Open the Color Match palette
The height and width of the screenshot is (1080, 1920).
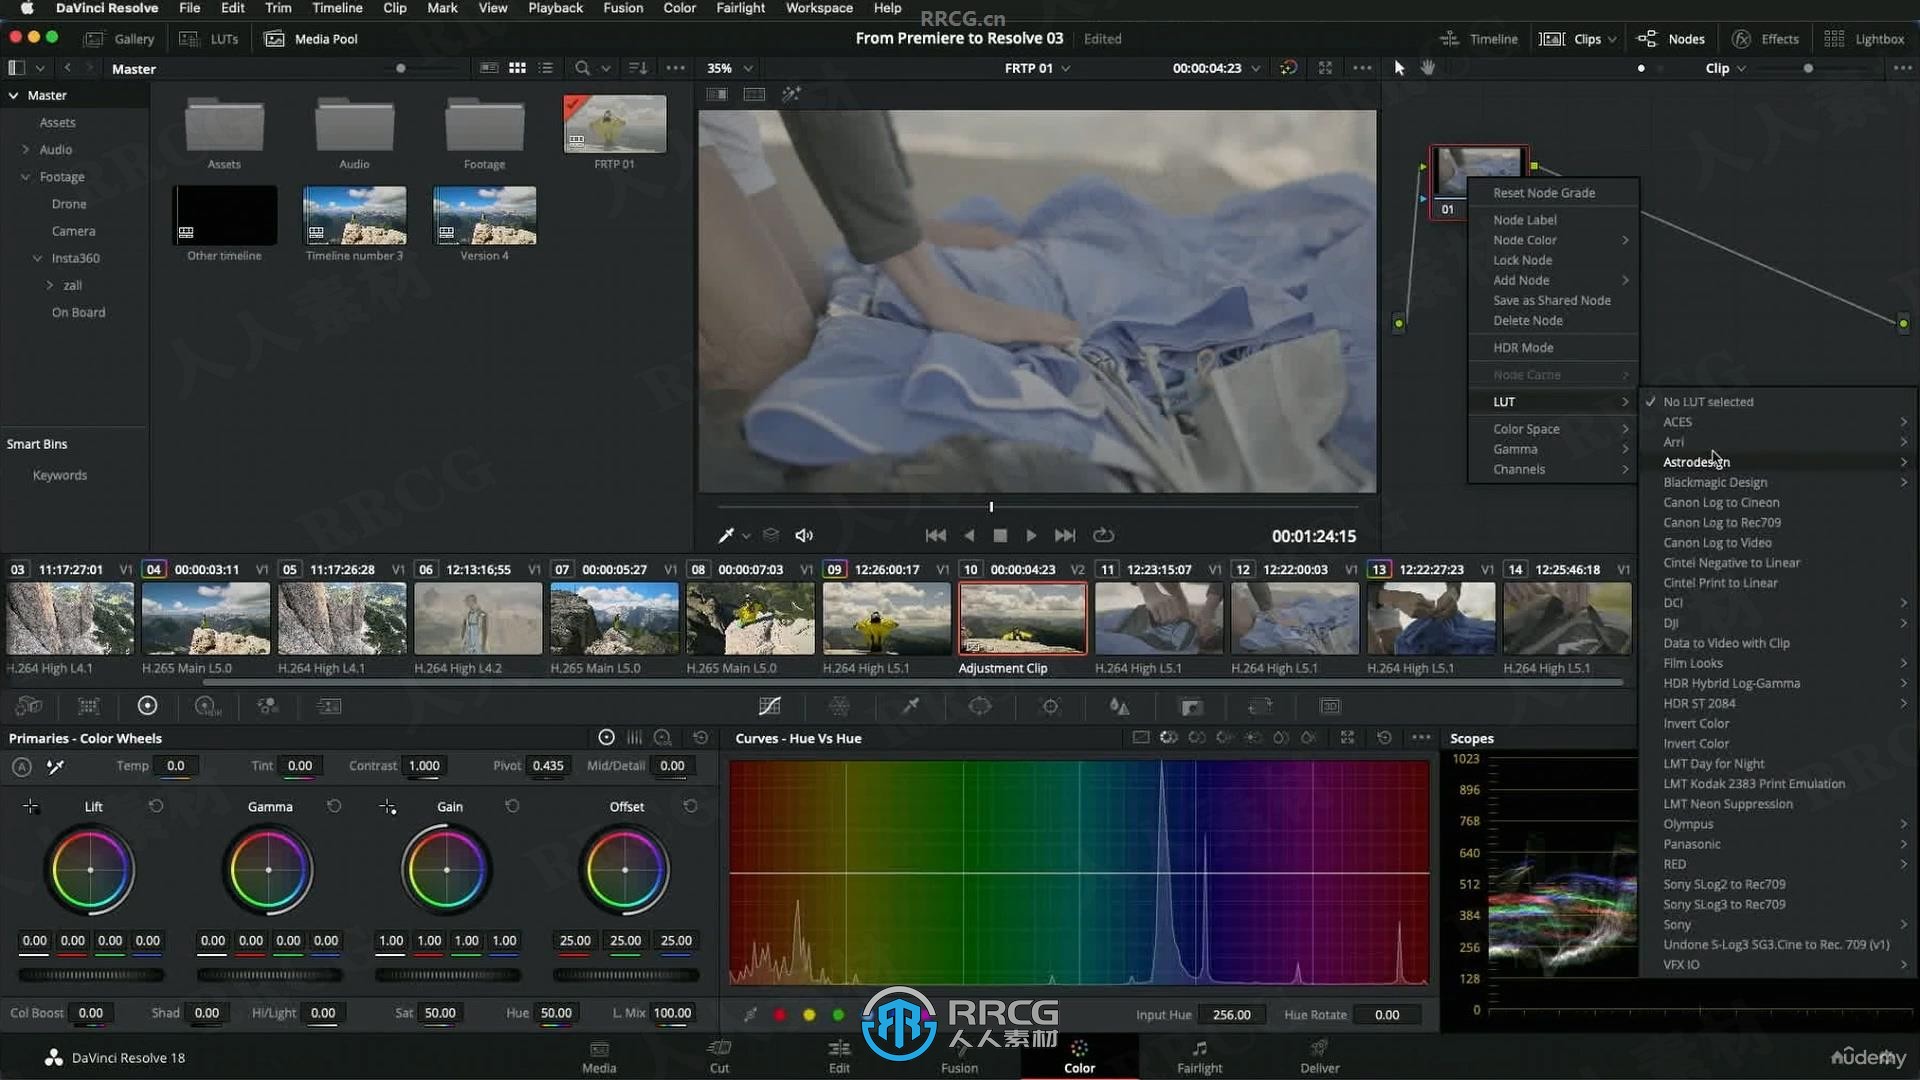[x=88, y=706]
